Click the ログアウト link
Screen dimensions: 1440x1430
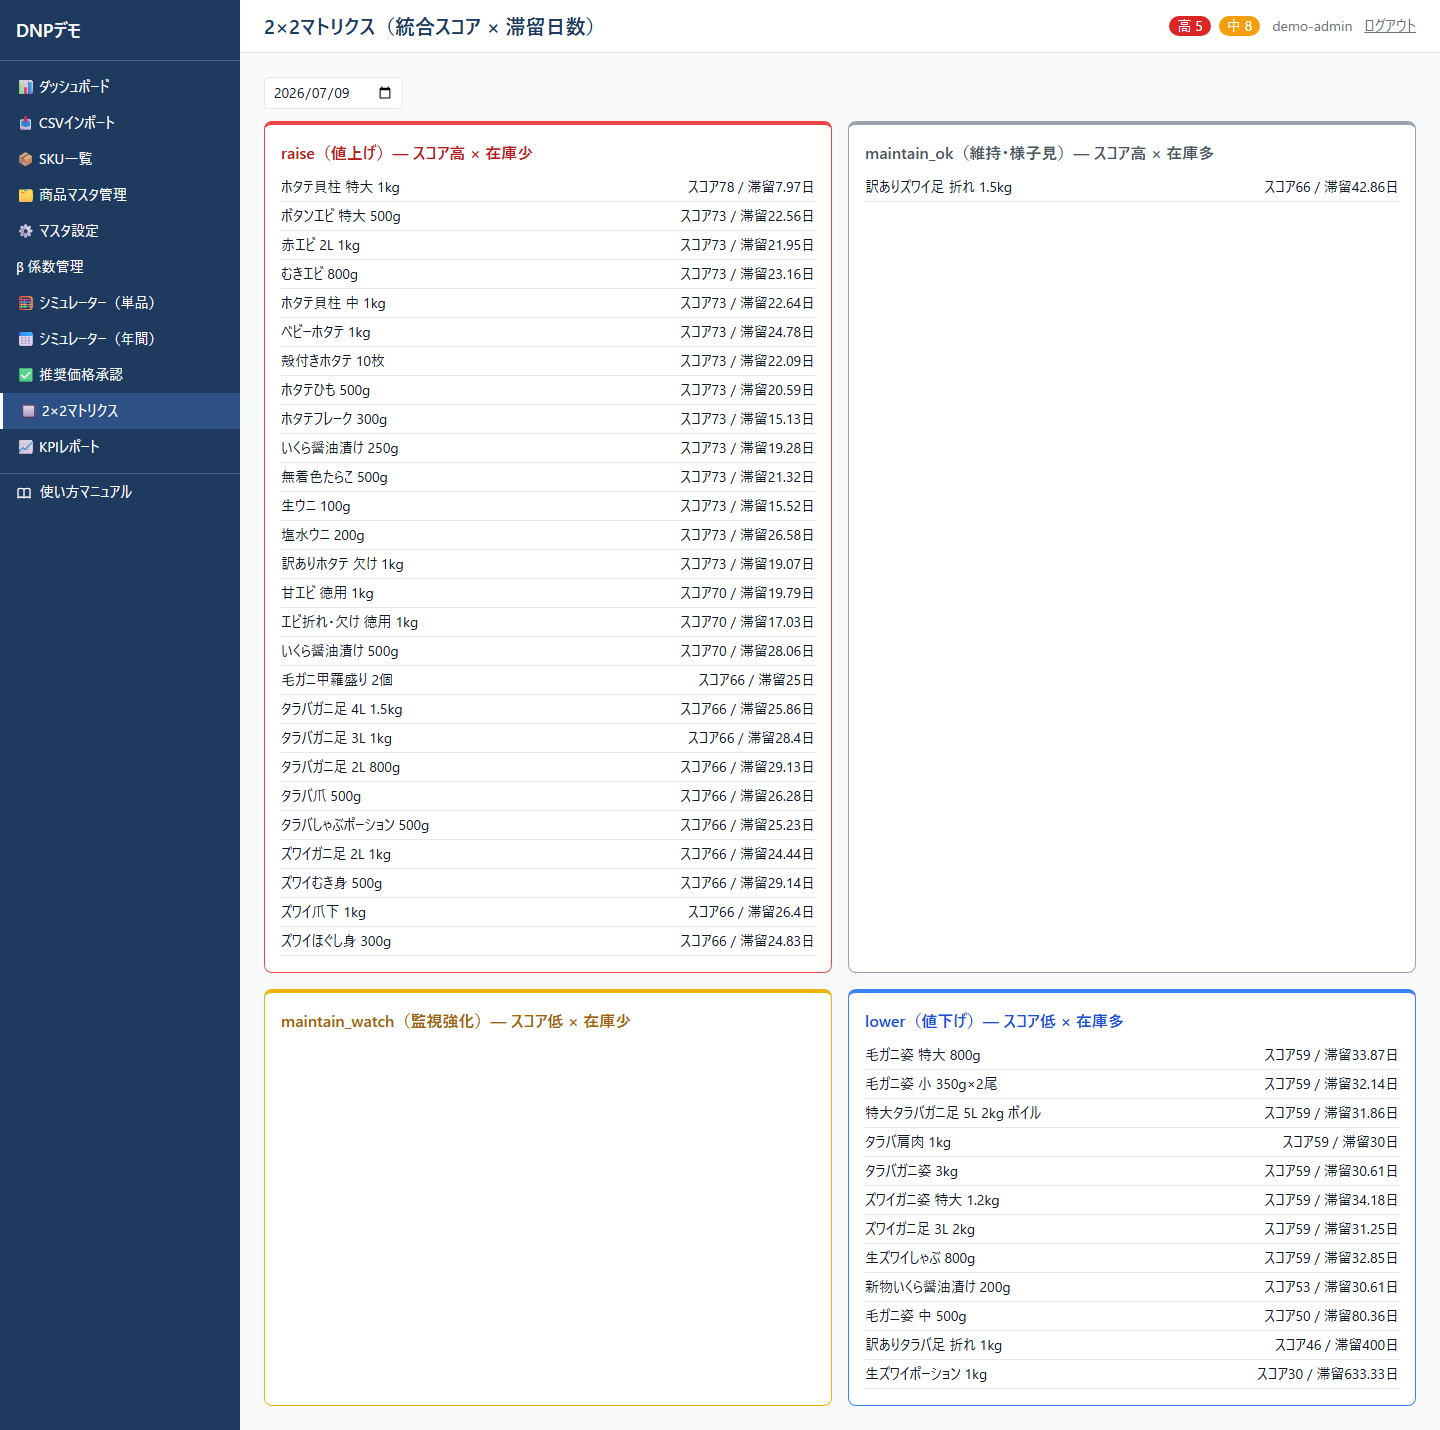tap(1390, 26)
